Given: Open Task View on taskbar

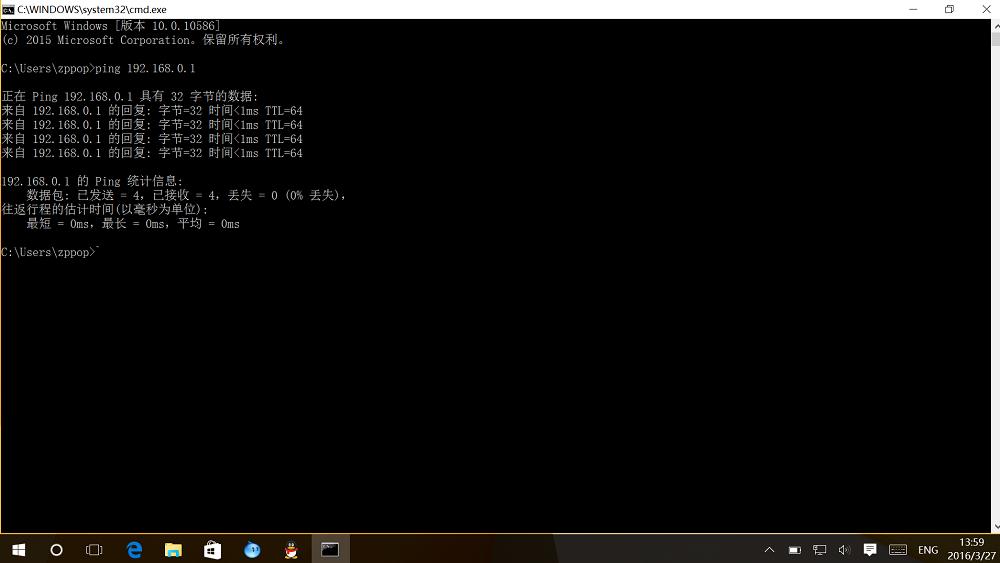Looking at the screenshot, I should [94, 550].
